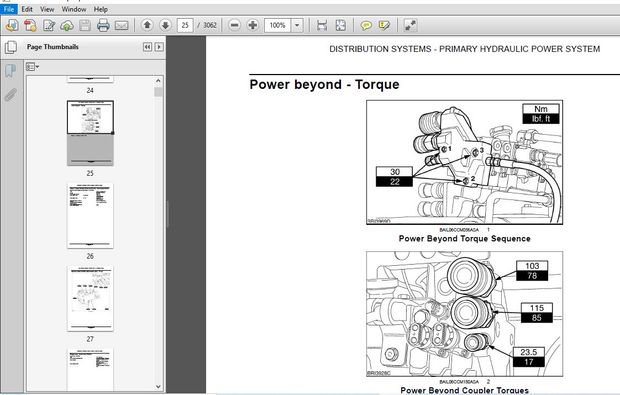Zoom in with the plus button
The width and height of the screenshot is (620, 395).
[x=253, y=25]
